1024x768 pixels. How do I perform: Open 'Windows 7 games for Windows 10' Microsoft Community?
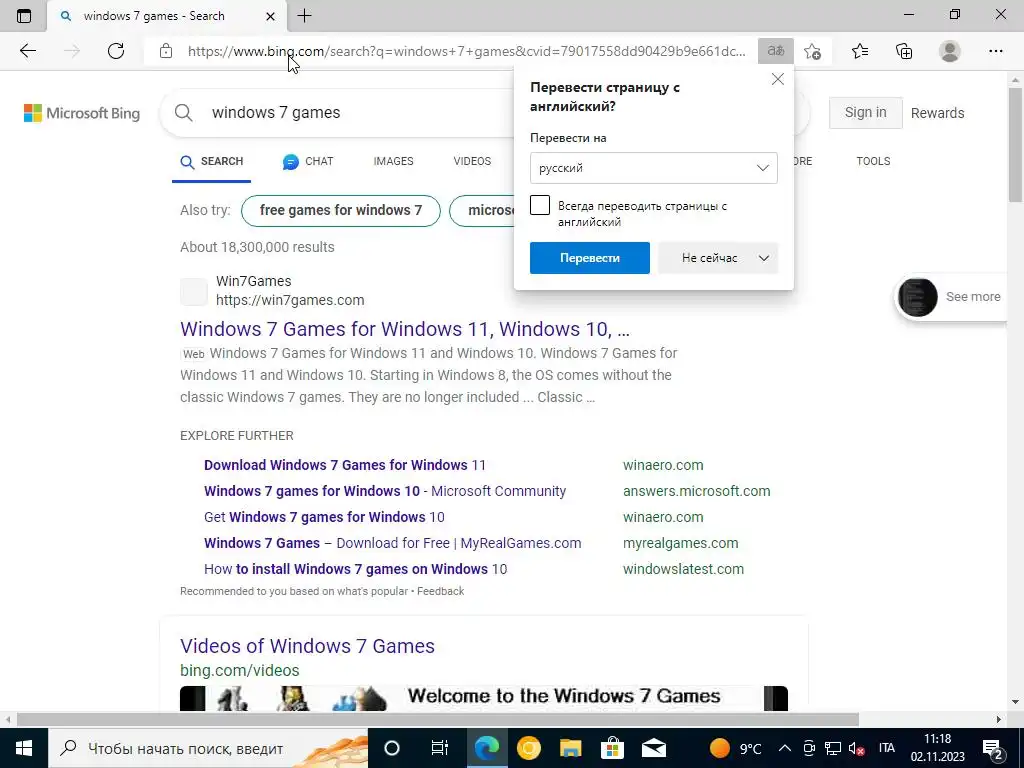[x=385, y=491]
